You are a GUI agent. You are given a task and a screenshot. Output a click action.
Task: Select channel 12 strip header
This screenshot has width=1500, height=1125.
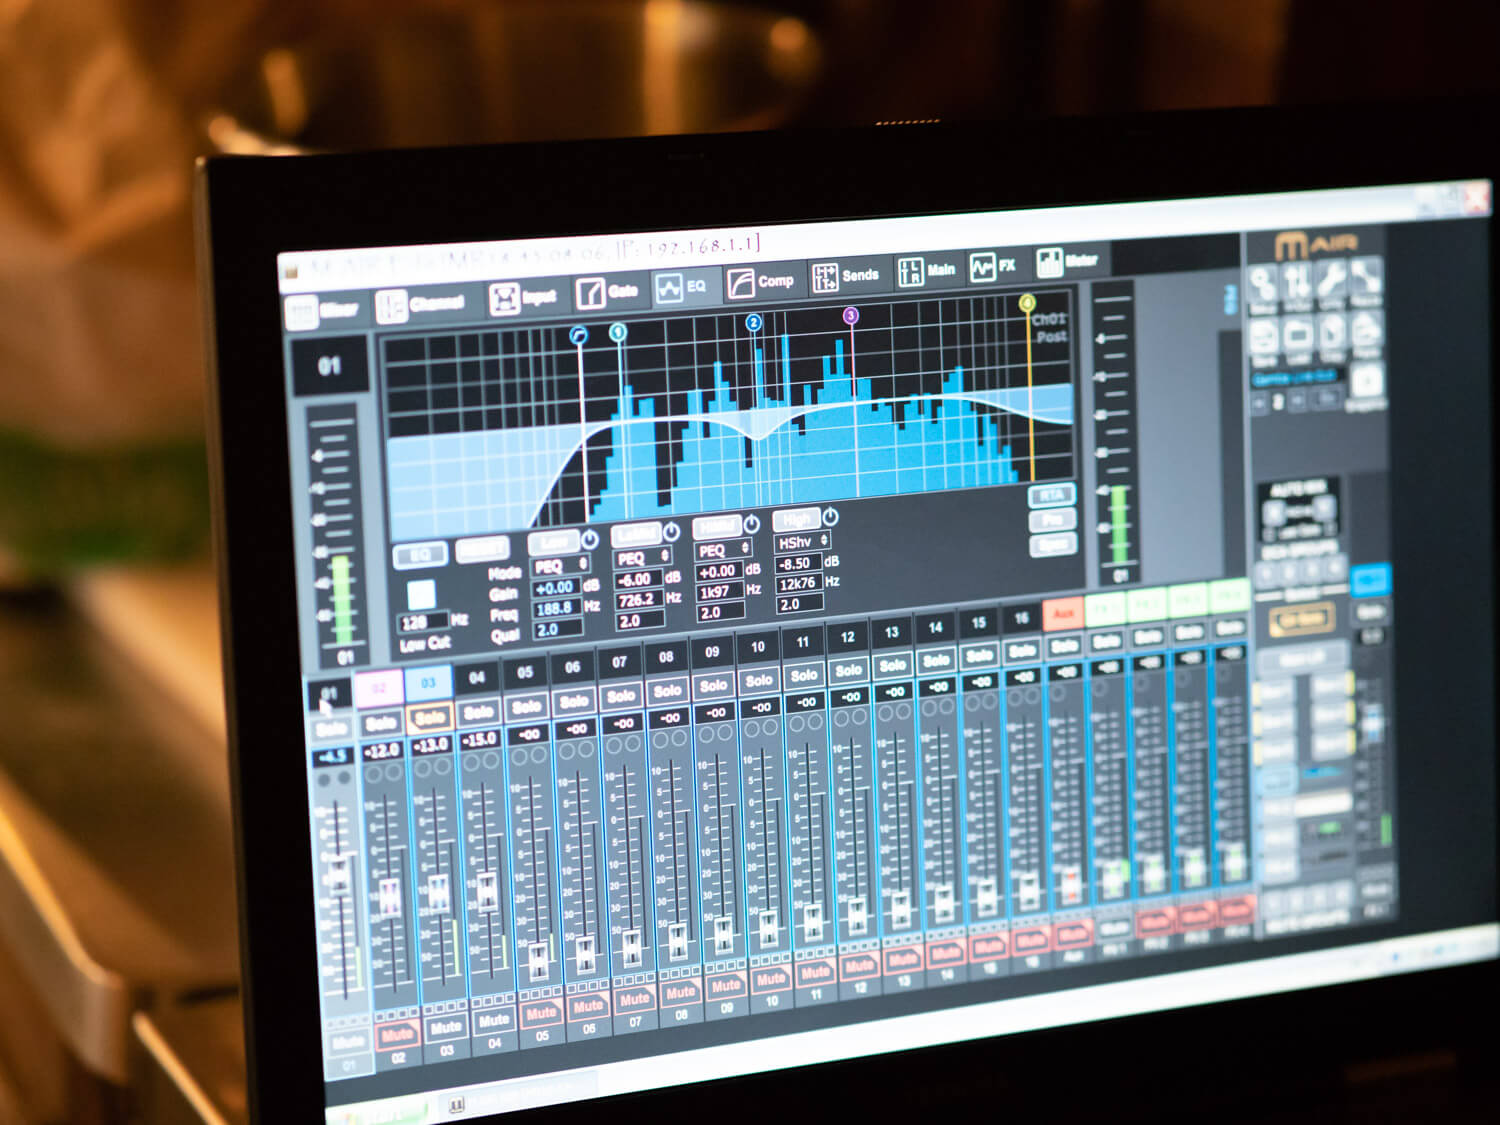847,637
